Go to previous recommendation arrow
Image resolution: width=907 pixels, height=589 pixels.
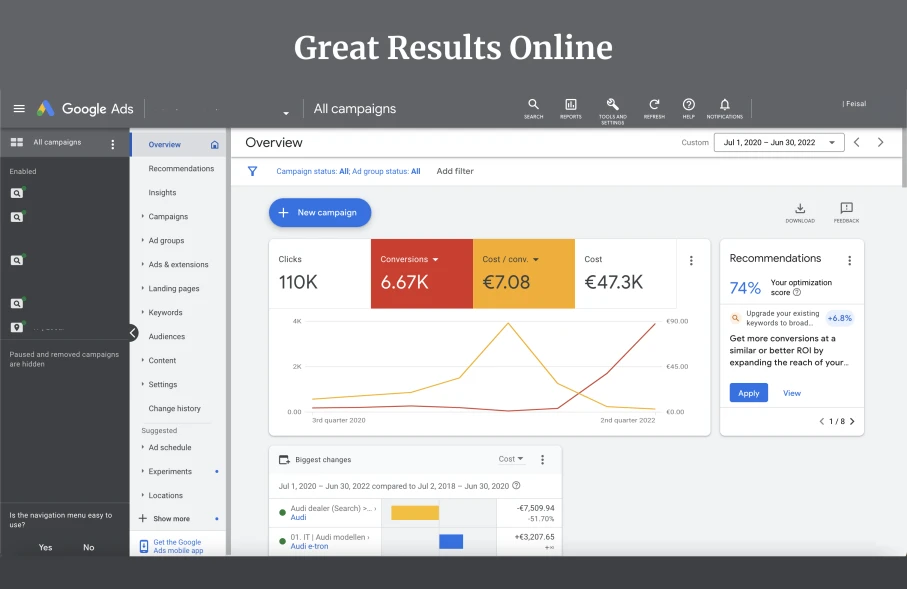(x=821, y=421)
